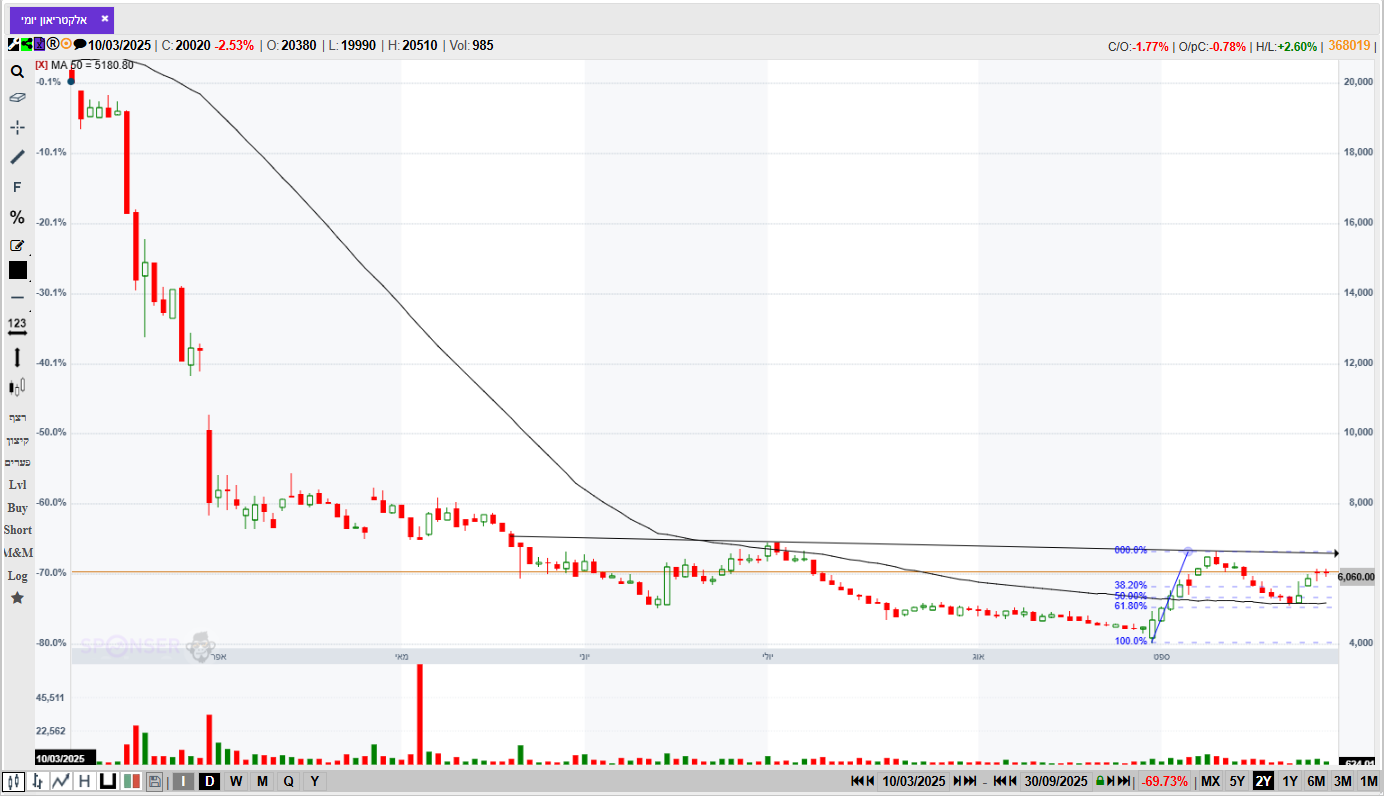Close the אלקטריאון יומי chart tab
1385x797 pixels.
[x=105, y=18]
